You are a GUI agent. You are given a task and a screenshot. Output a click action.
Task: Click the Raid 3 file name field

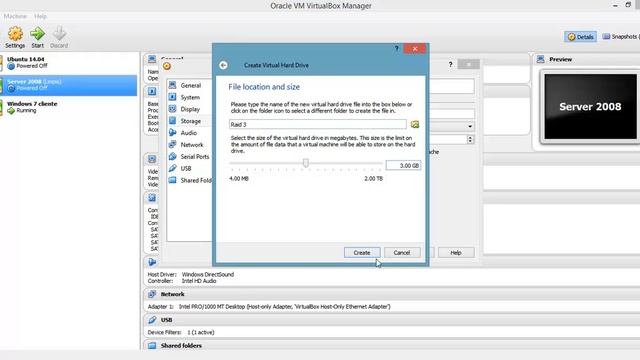pos(318,124)
